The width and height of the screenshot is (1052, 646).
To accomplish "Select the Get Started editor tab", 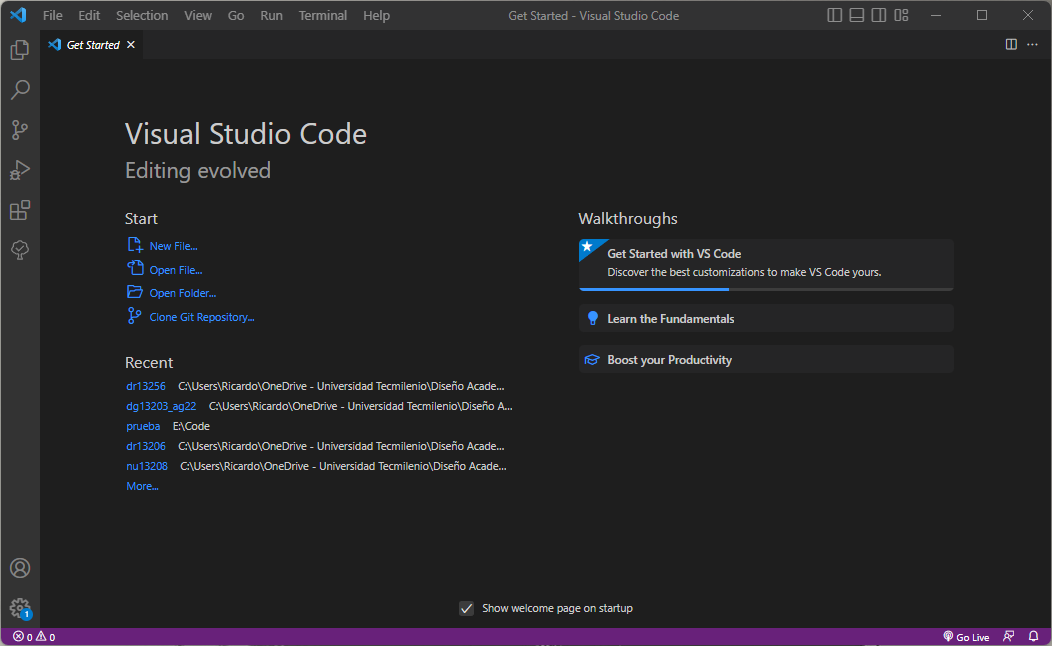I will click(92, 44).
